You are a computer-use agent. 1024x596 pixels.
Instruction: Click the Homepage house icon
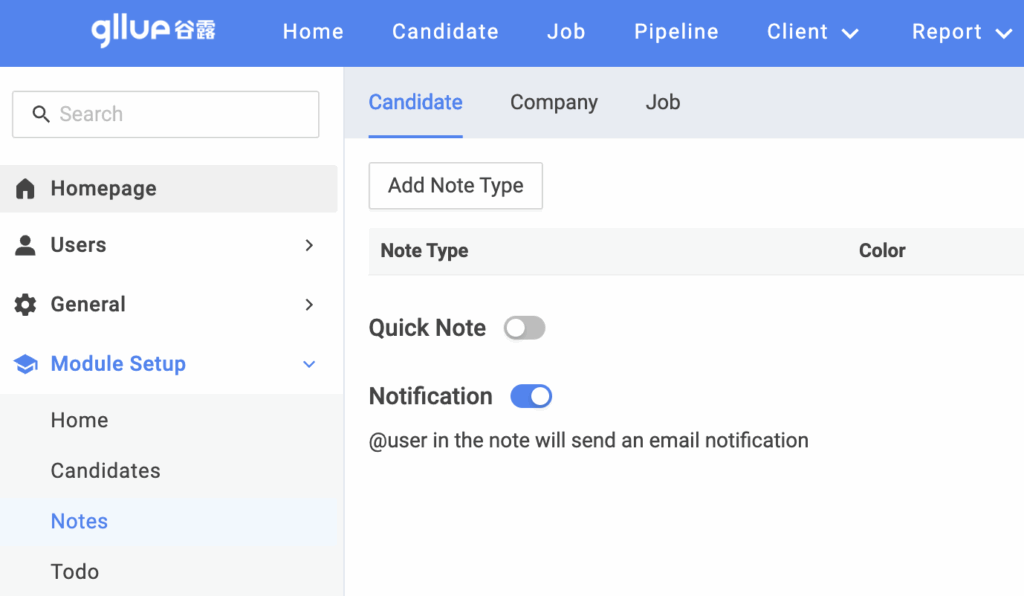tap(25, 189)
